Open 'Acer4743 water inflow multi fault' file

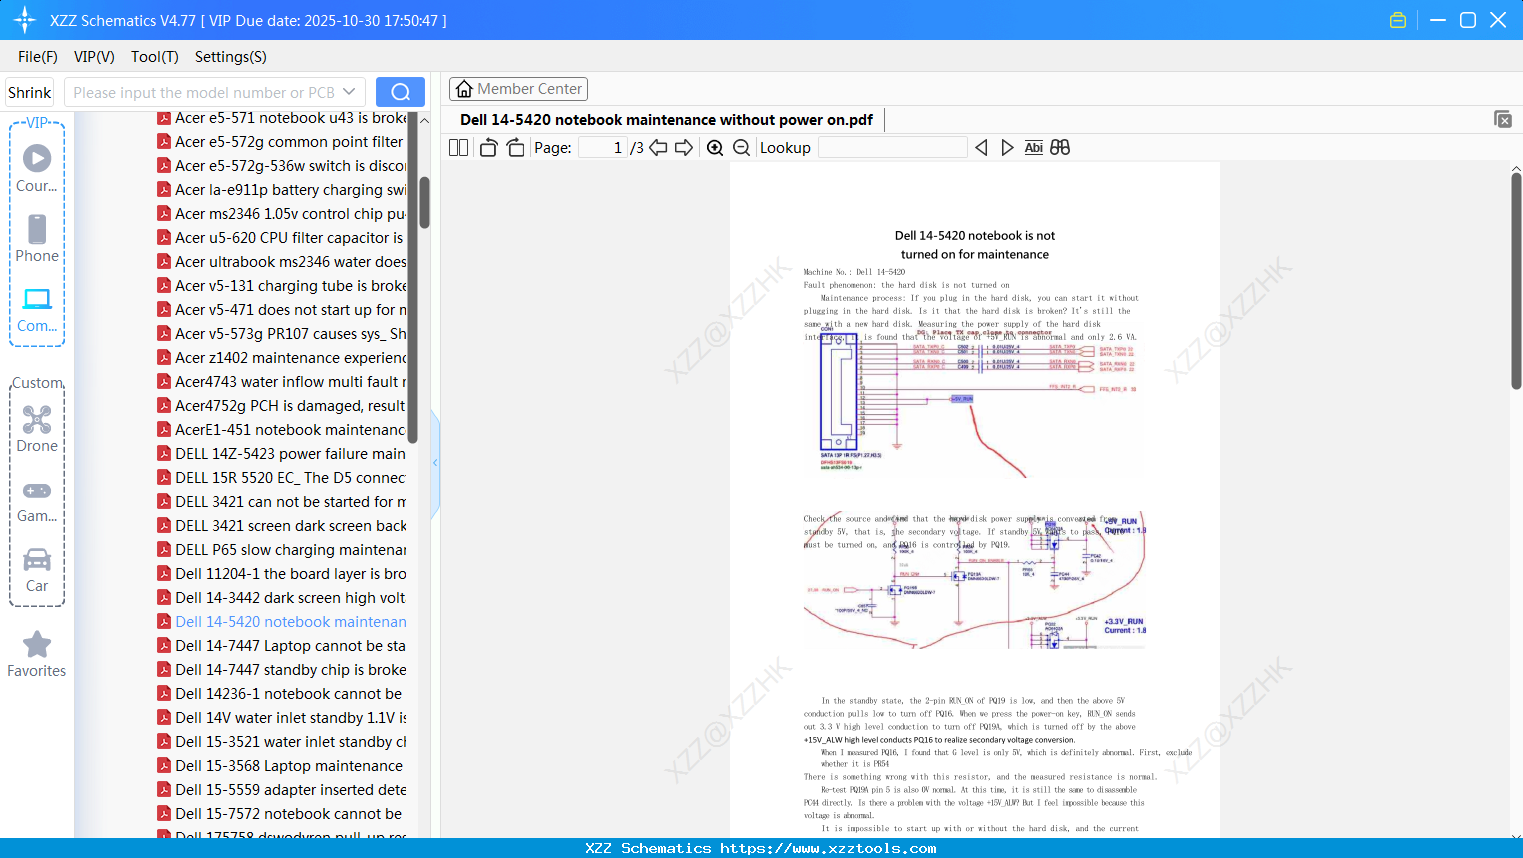coord(281,382)
